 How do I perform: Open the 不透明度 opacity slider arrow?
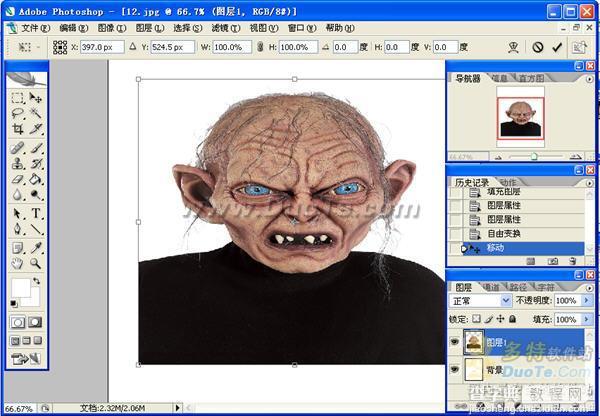(x=587, y=300)
